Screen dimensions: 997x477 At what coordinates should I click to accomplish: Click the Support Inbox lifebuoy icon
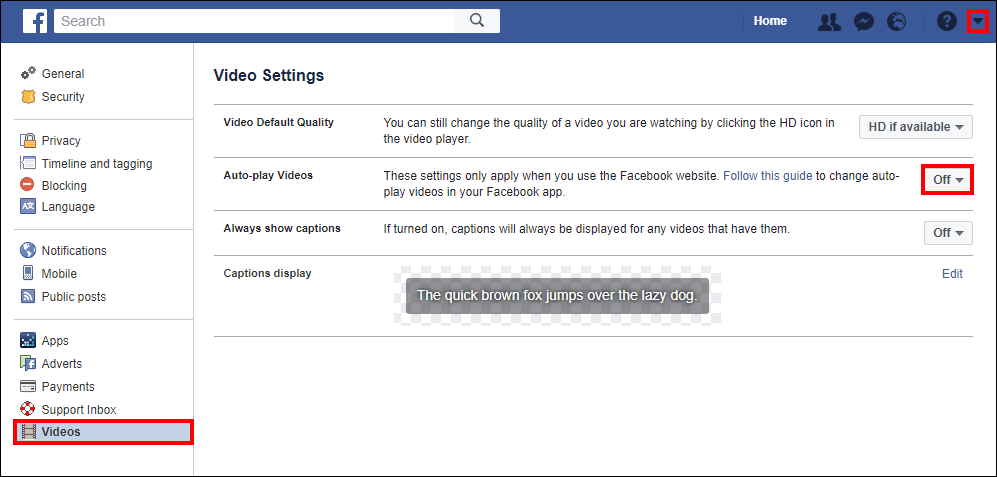click(28, 410)
